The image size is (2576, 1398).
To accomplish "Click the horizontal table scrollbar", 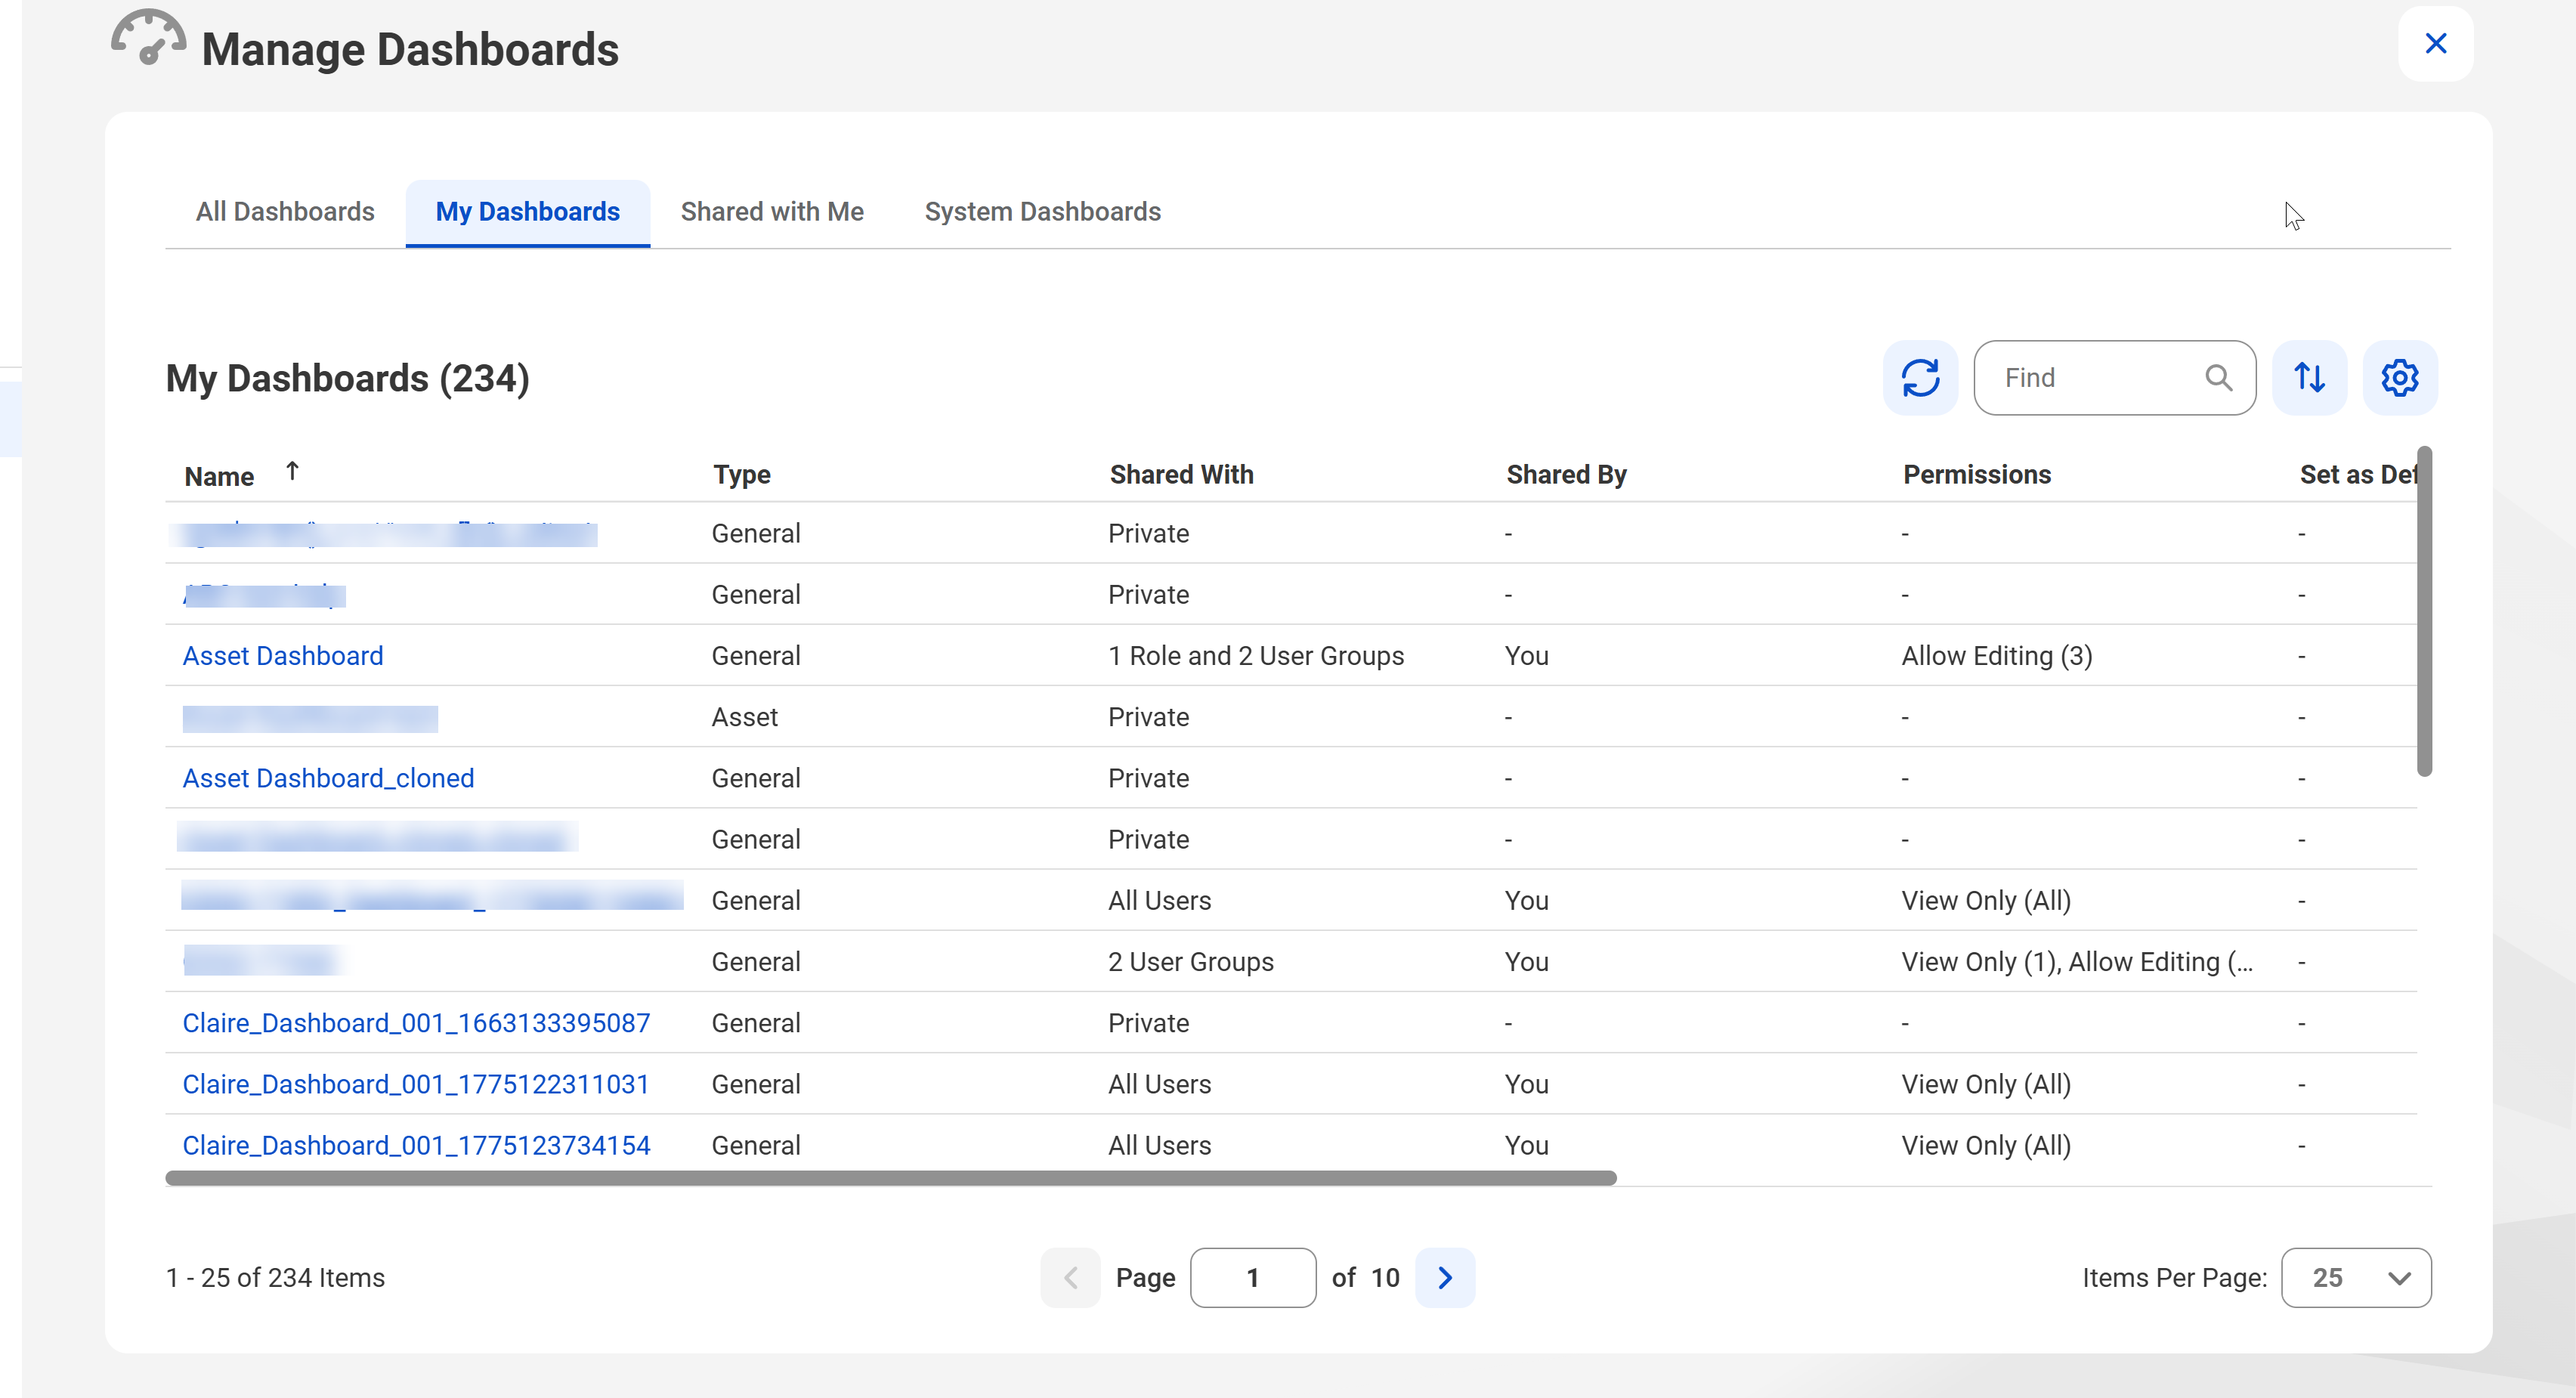I will coord(890,1178).
